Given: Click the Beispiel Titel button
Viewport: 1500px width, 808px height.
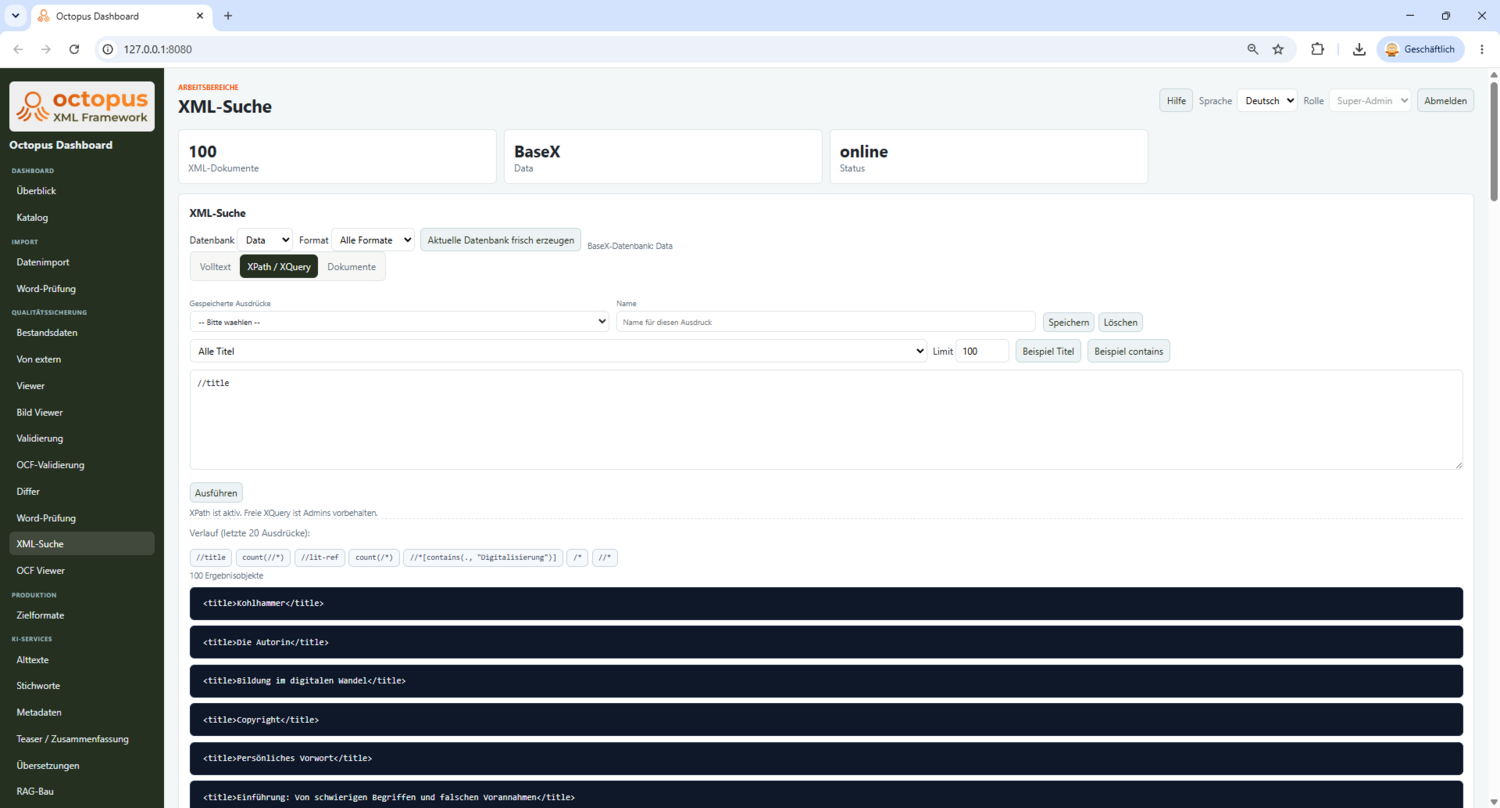Looking at the screenshot, I should [x=1048, y=351].
